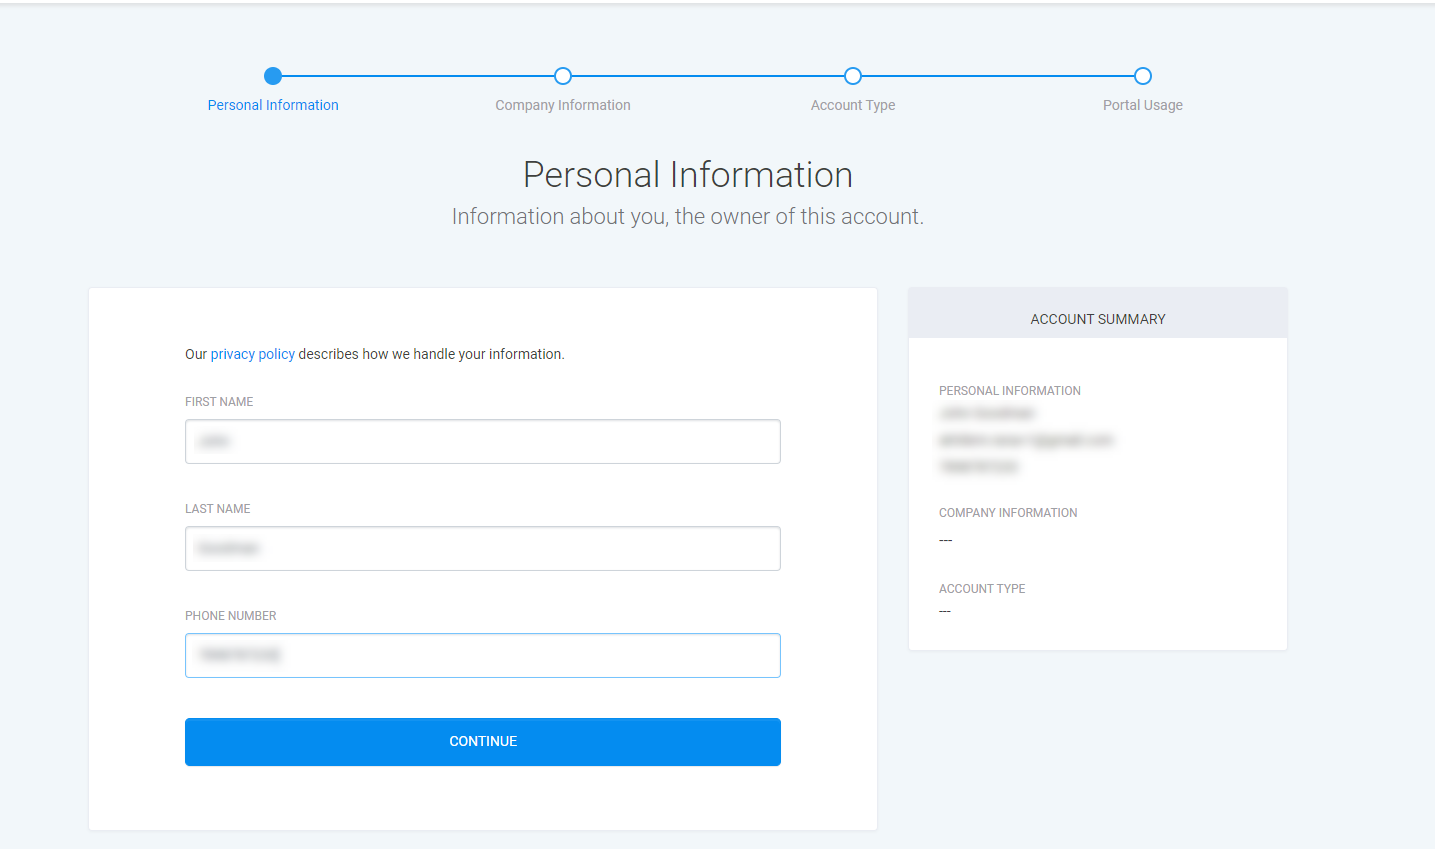Select the Phone Number input box
Screen dimensions: 1435x849
(x=482, y=655)
